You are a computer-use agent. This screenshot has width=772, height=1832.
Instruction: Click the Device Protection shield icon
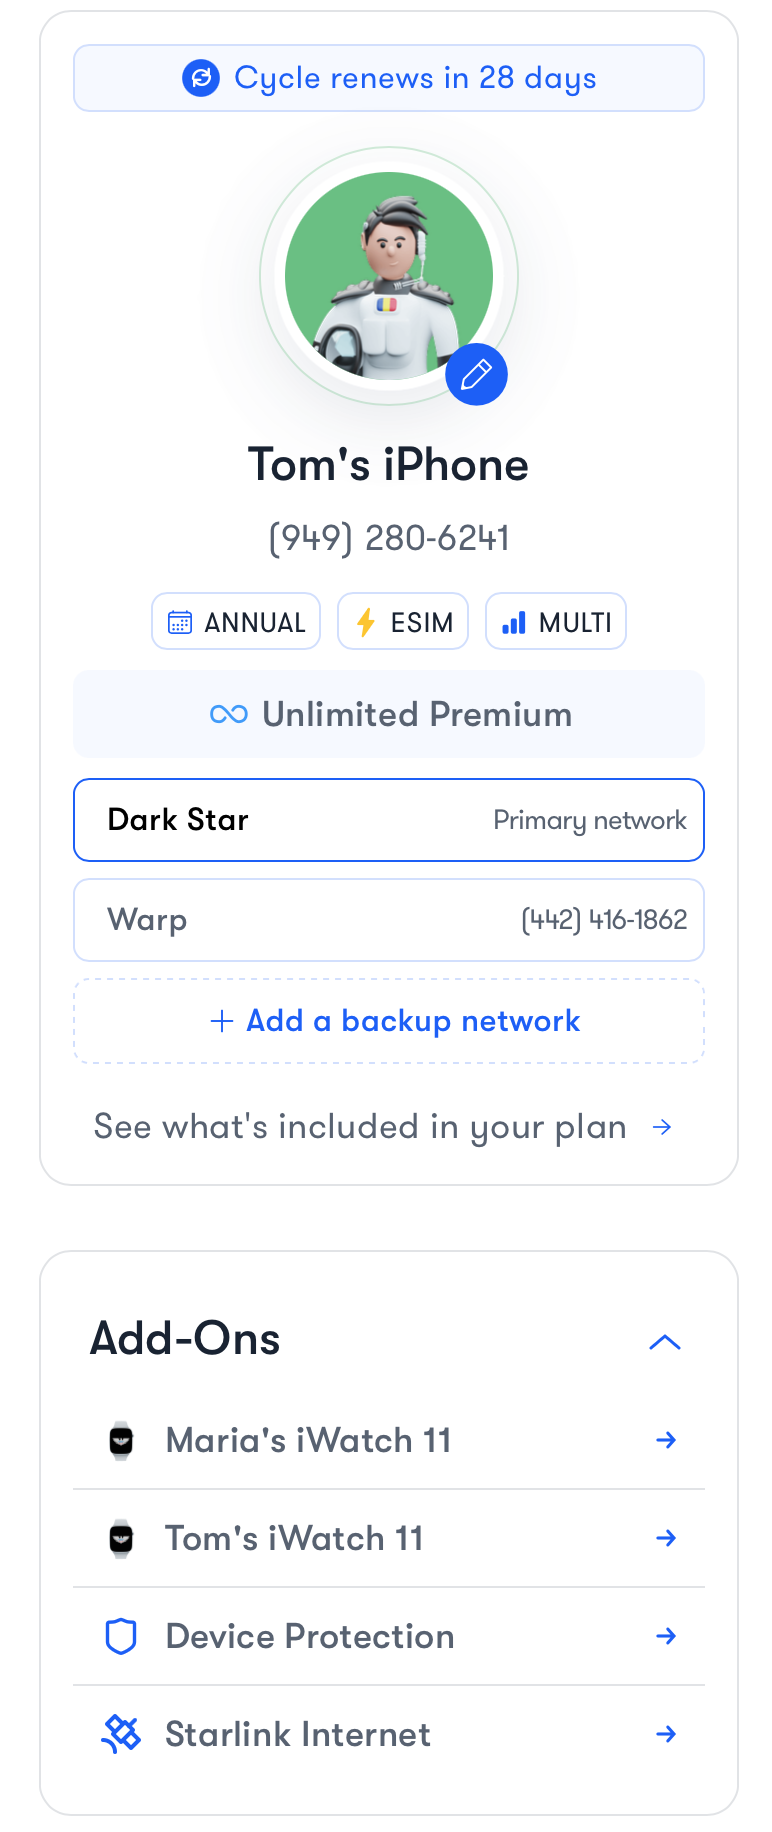(x=121, y=1636)
